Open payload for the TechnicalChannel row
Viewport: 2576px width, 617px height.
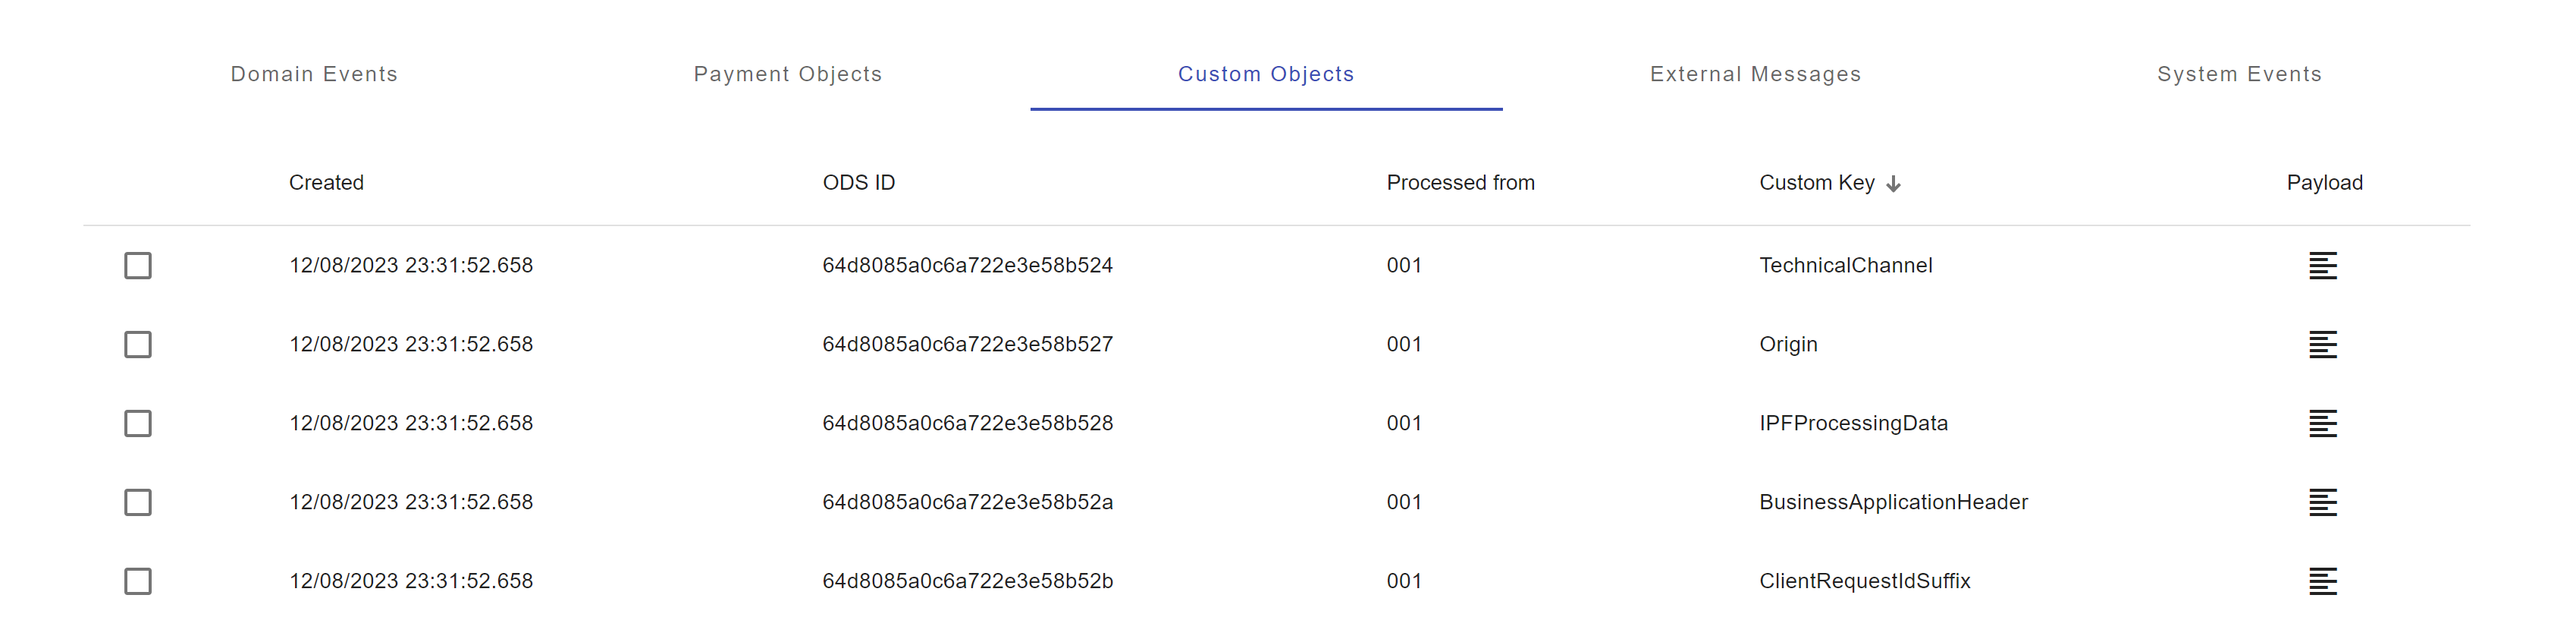click(x=2323, y=265)
